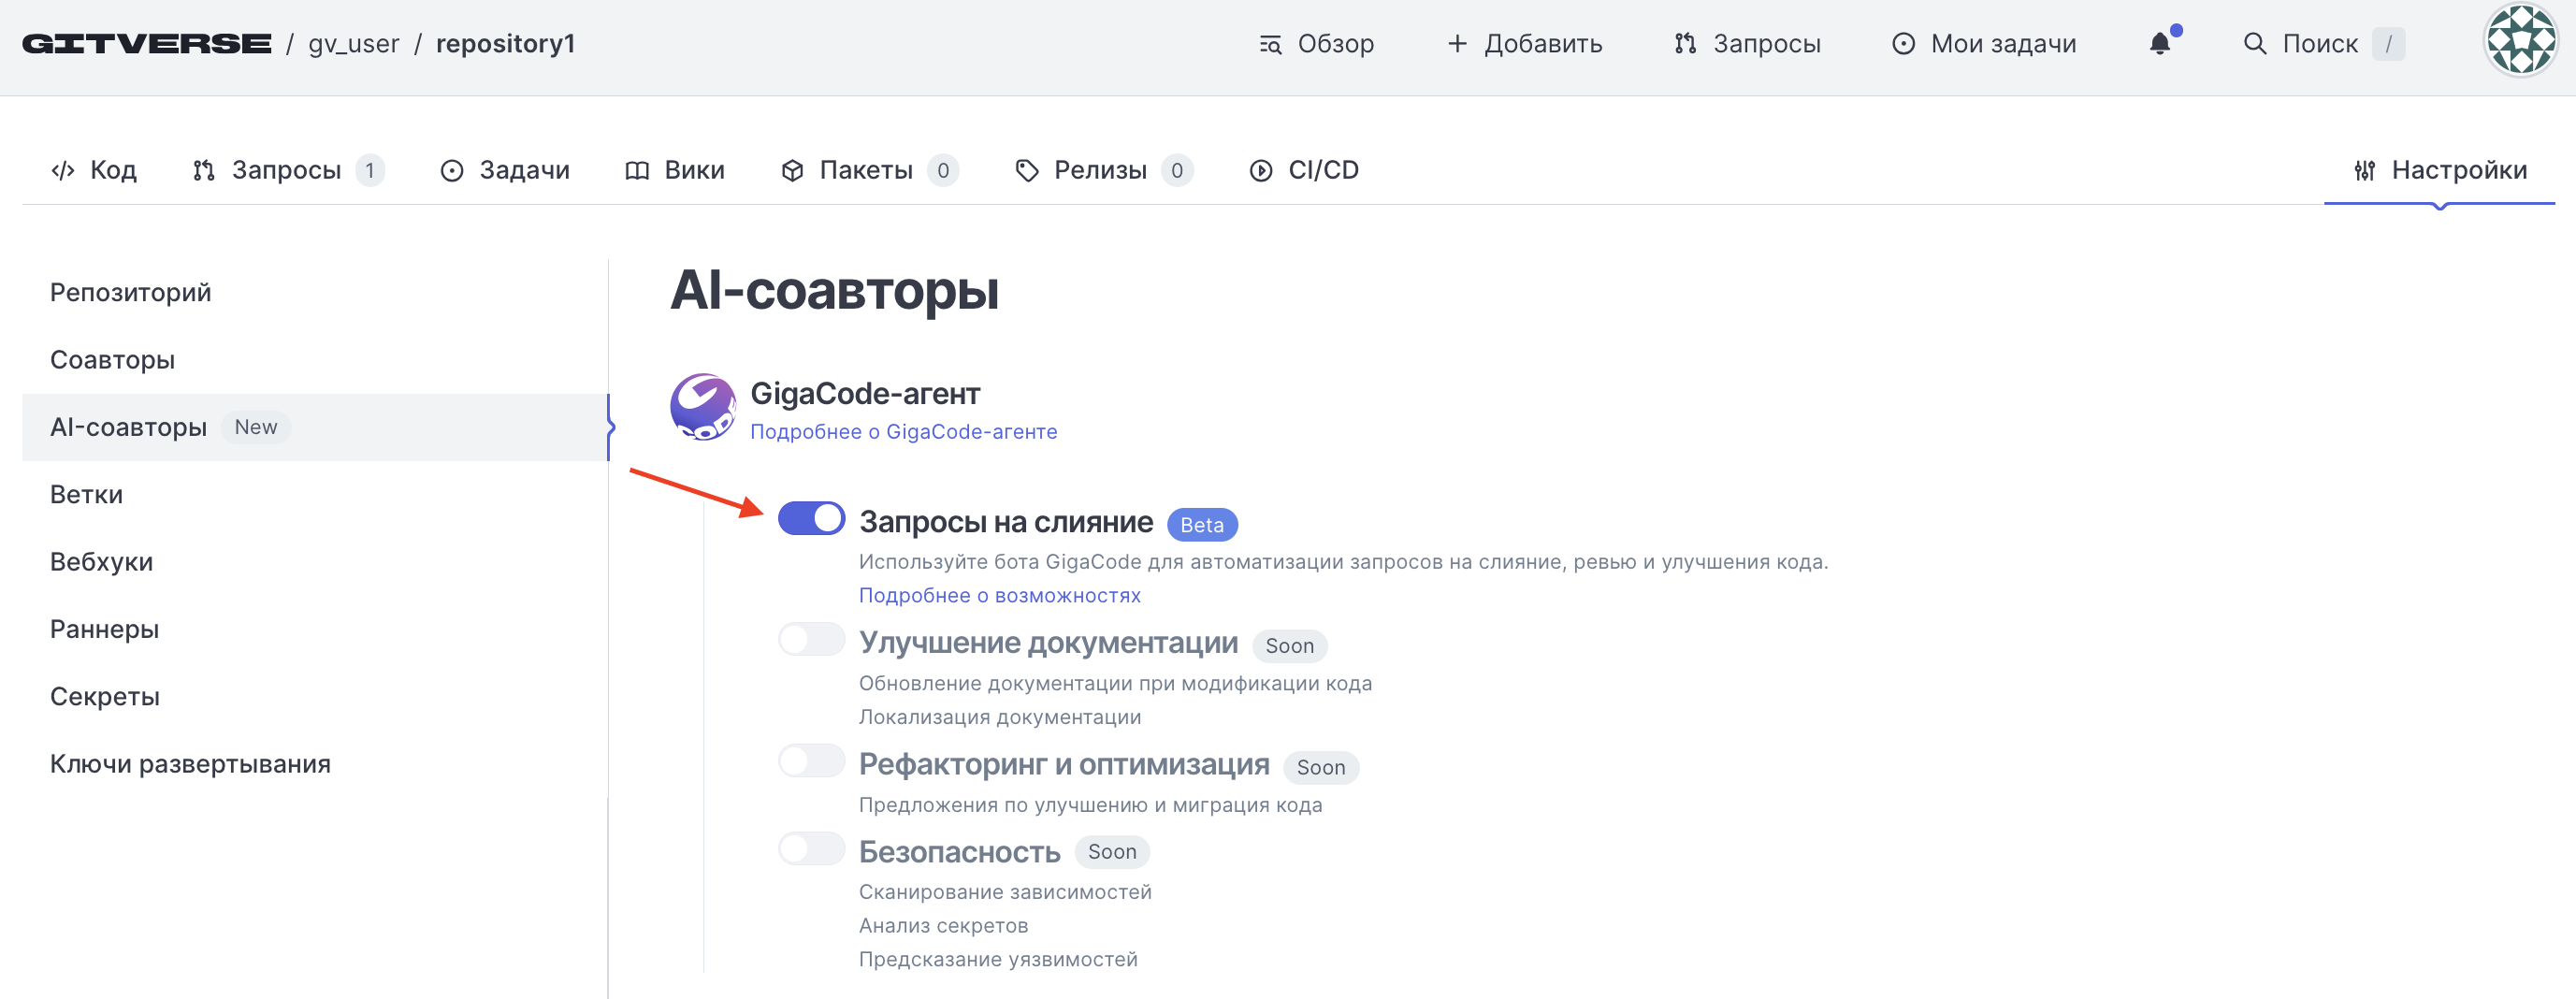Open Вебхуки settings section
Screen dimensions: 2576x999
pos(315,562)
